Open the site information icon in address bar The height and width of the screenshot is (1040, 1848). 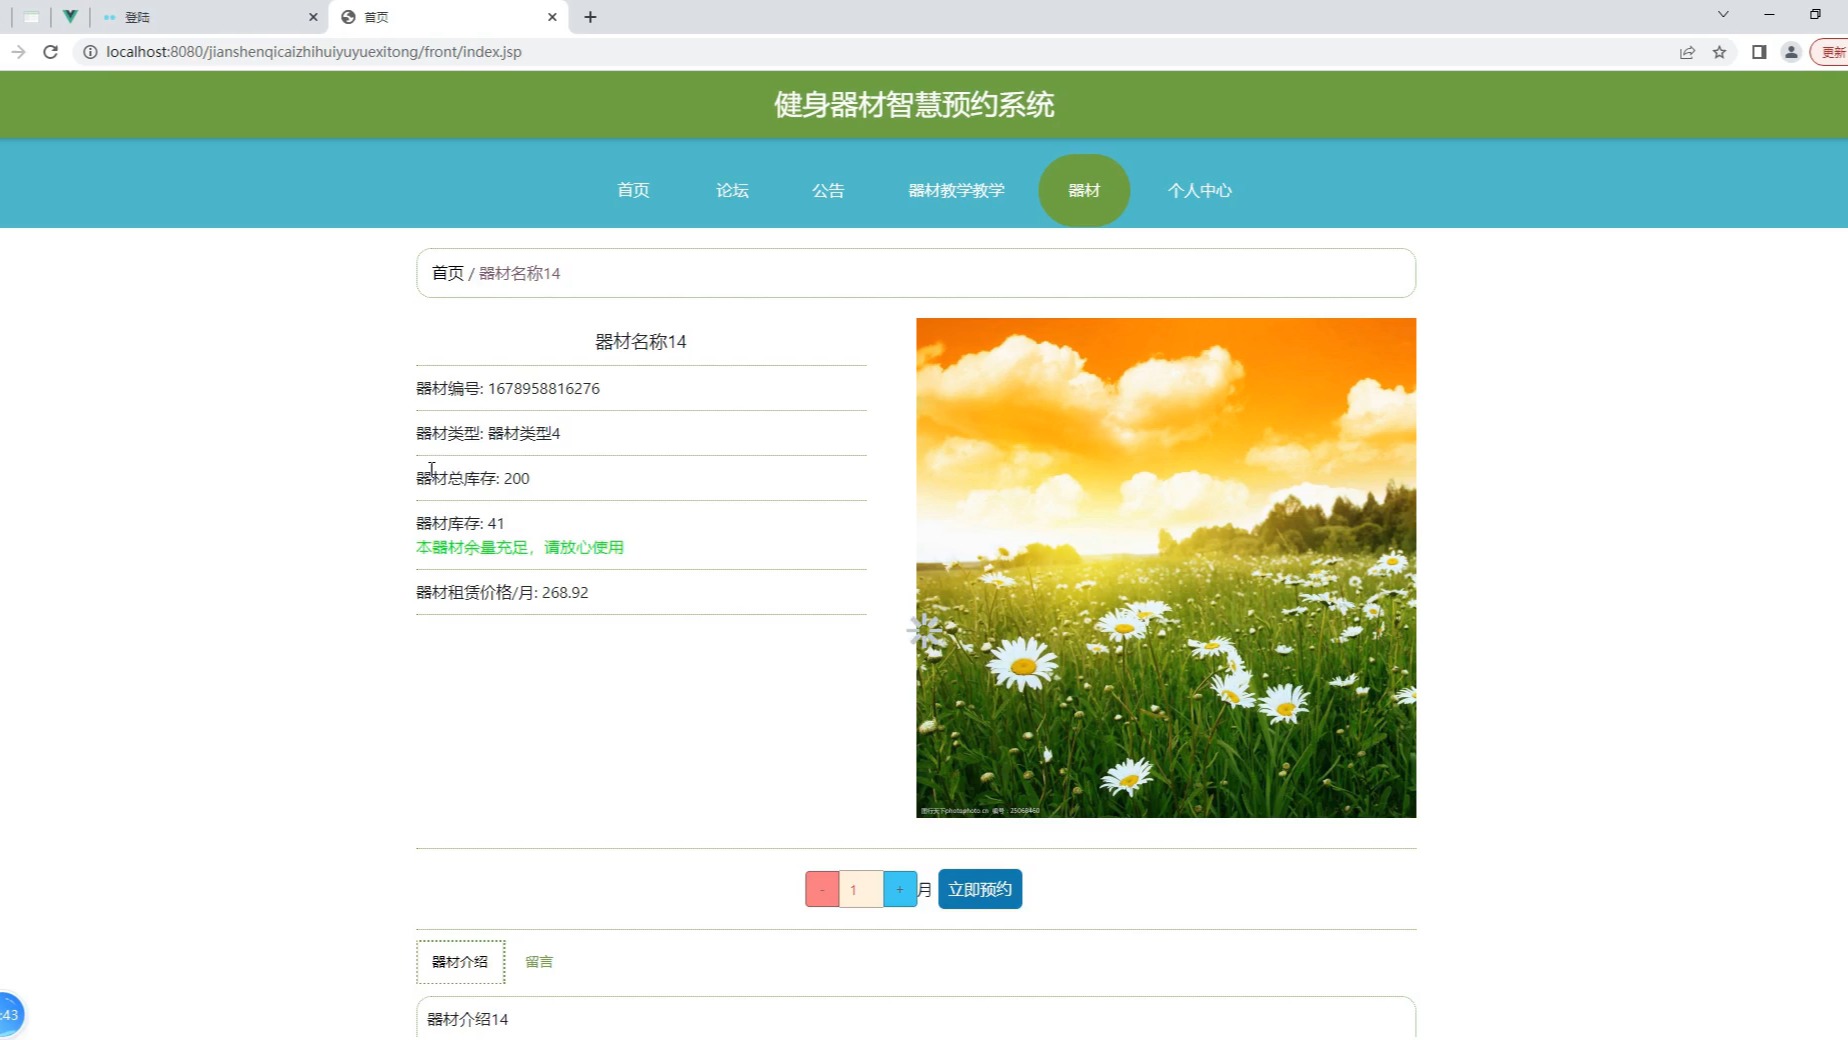[90, 52]
